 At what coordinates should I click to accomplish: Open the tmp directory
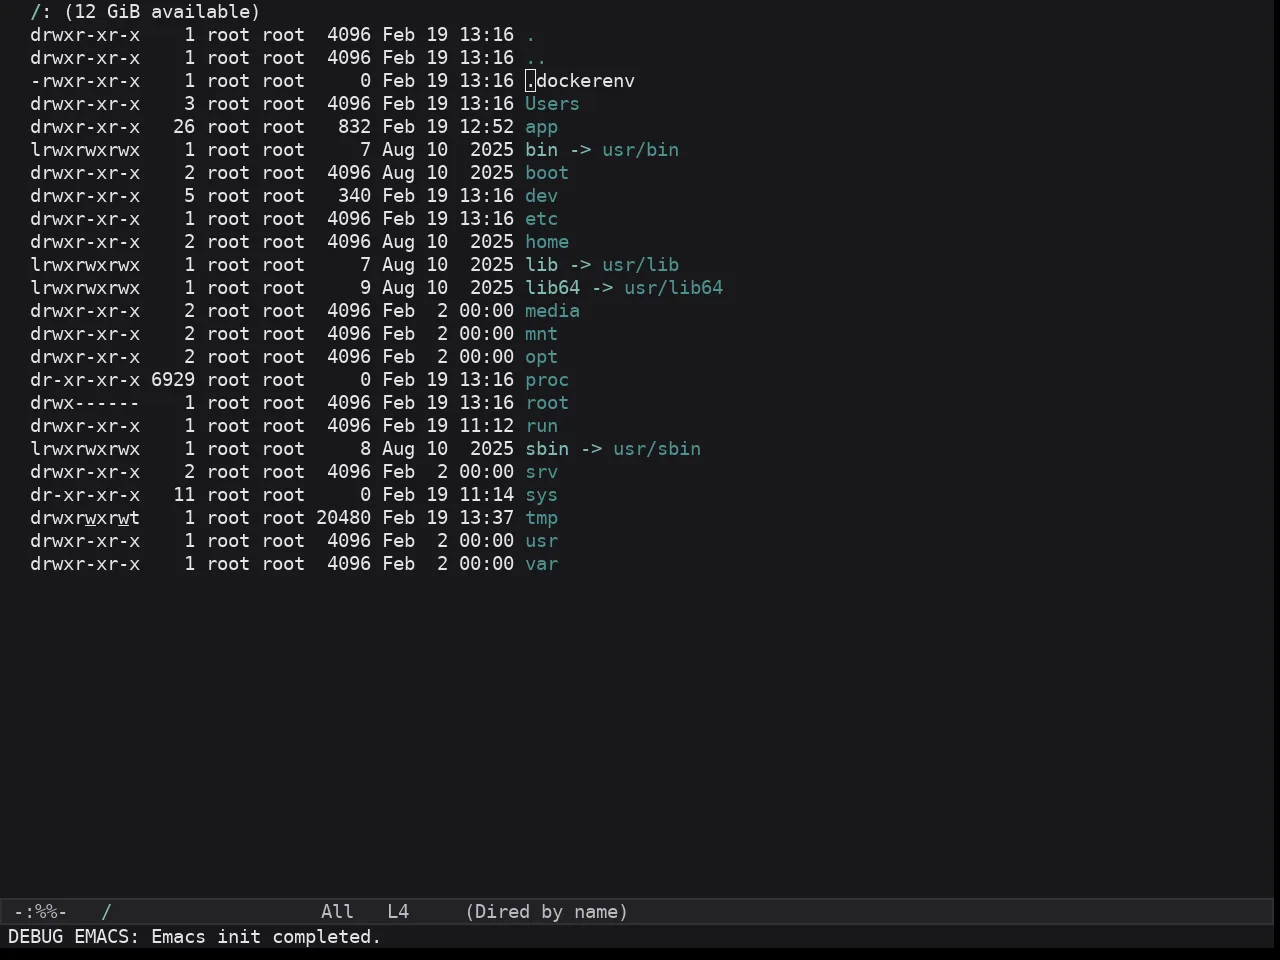click(541, 518)
